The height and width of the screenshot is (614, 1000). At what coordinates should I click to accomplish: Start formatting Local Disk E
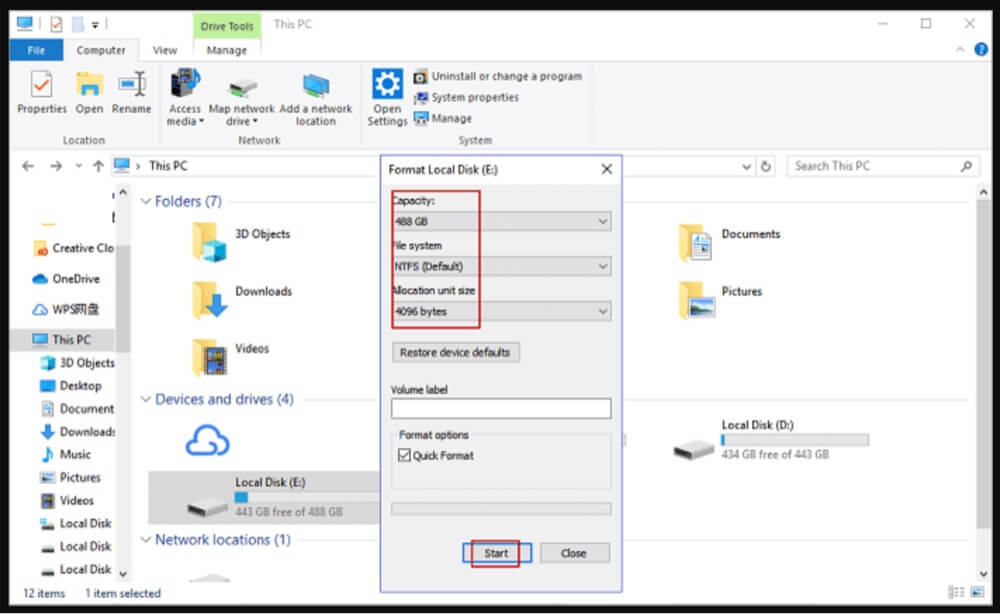[496, 552]
